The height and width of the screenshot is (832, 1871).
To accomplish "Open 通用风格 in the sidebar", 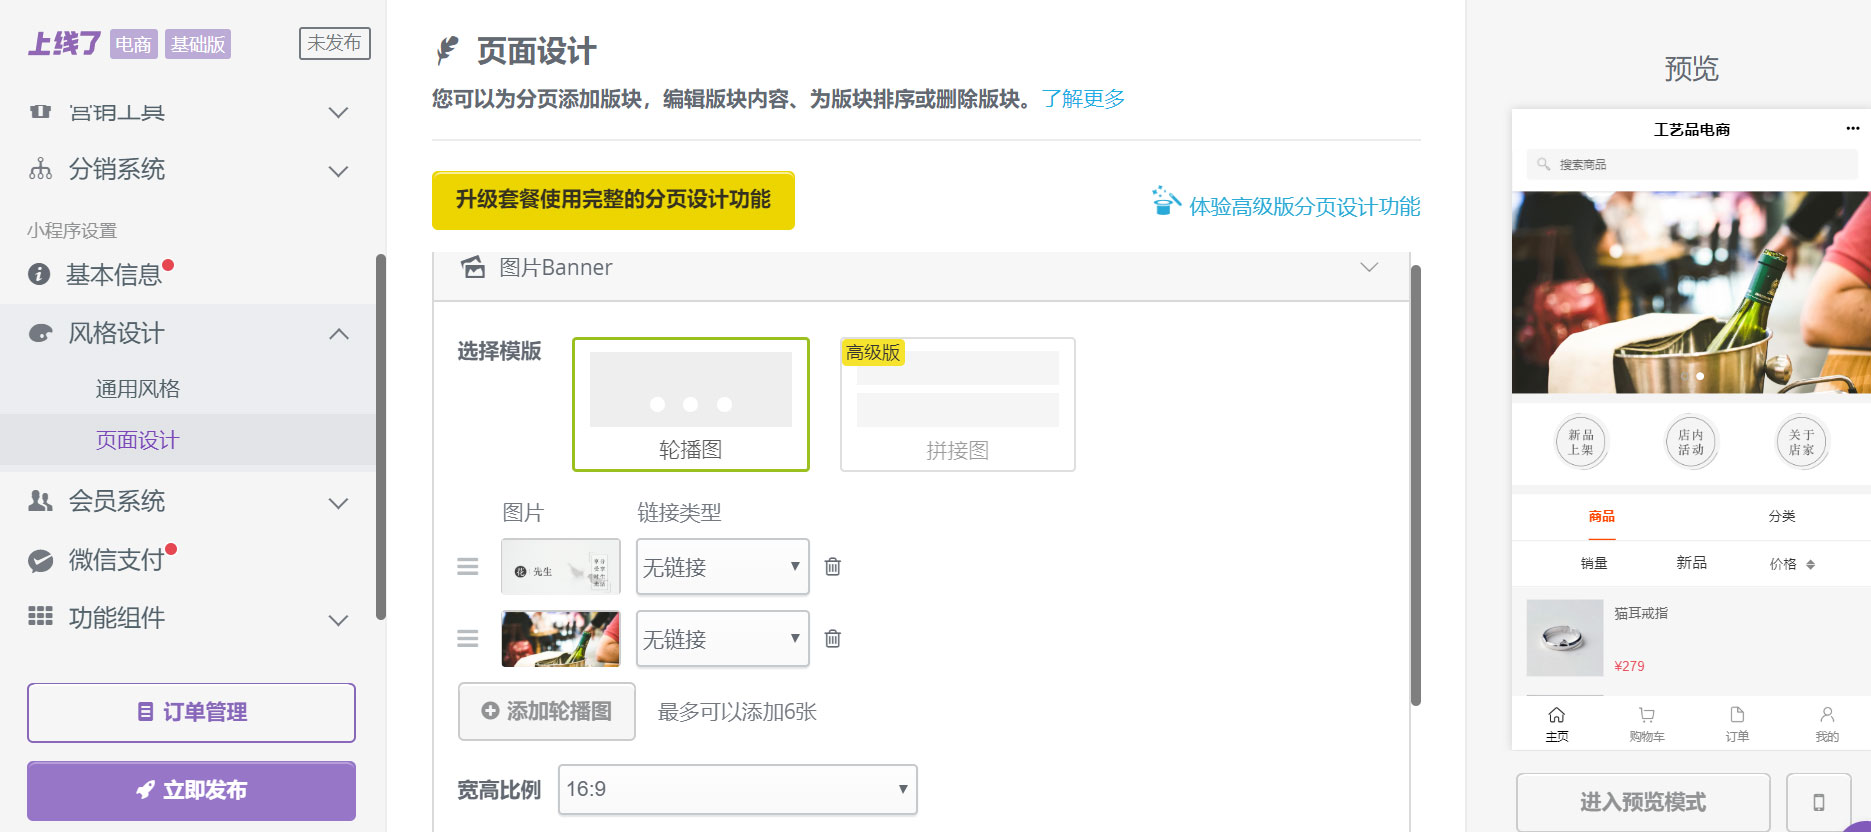I will tap(138, 389).
